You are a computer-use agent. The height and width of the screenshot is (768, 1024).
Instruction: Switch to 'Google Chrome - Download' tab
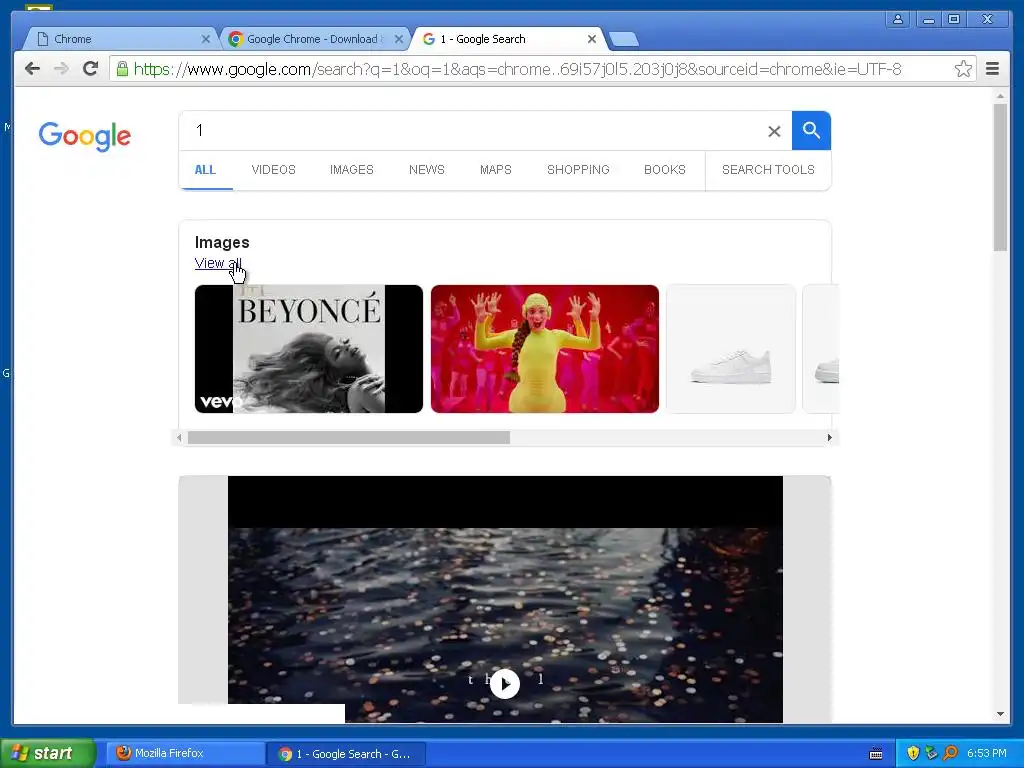(313, 39)
